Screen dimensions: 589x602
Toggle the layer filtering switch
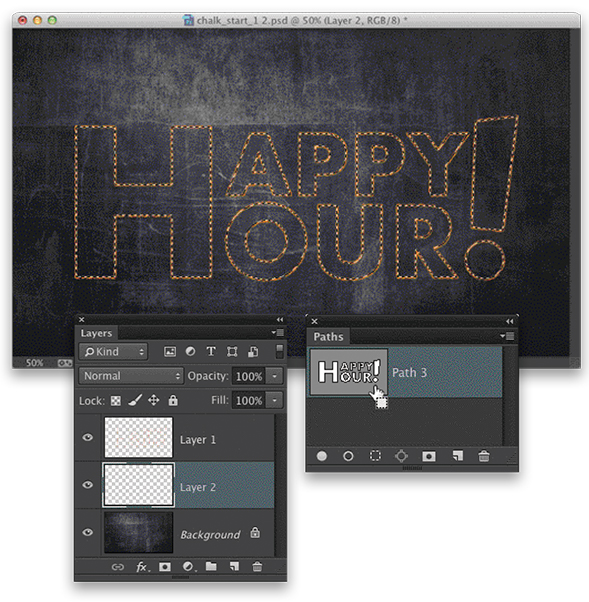tap(280, 351)
